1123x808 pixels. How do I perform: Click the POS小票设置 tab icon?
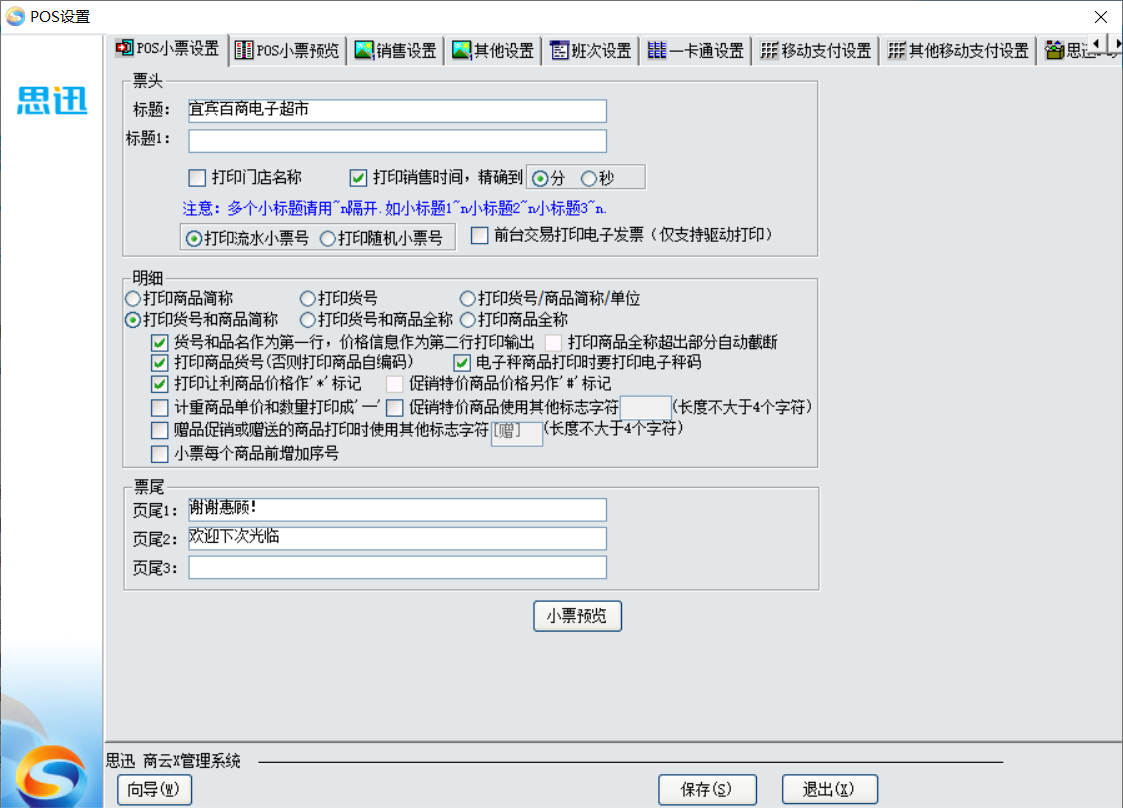pos(125,49)
